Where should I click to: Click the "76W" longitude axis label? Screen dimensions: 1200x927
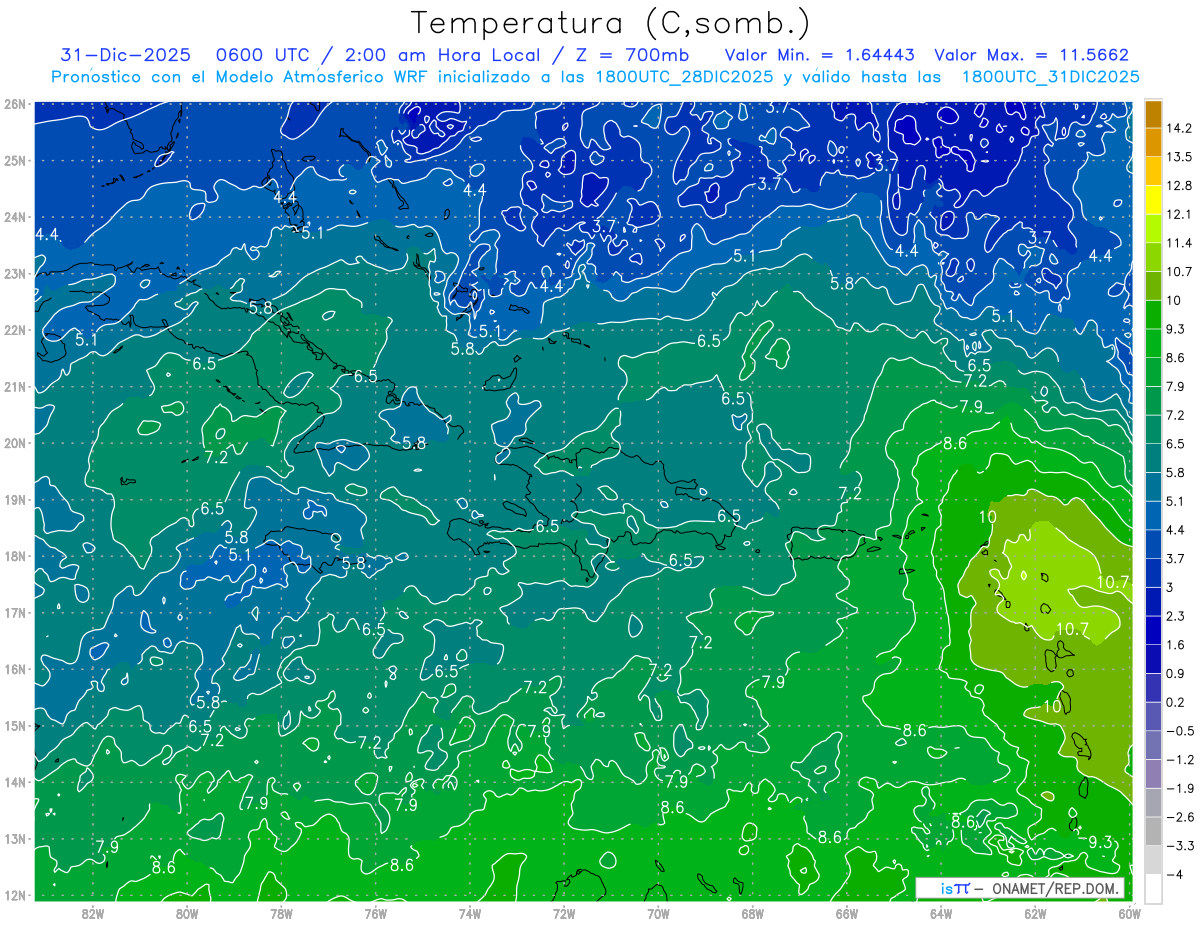coord(375,913)
